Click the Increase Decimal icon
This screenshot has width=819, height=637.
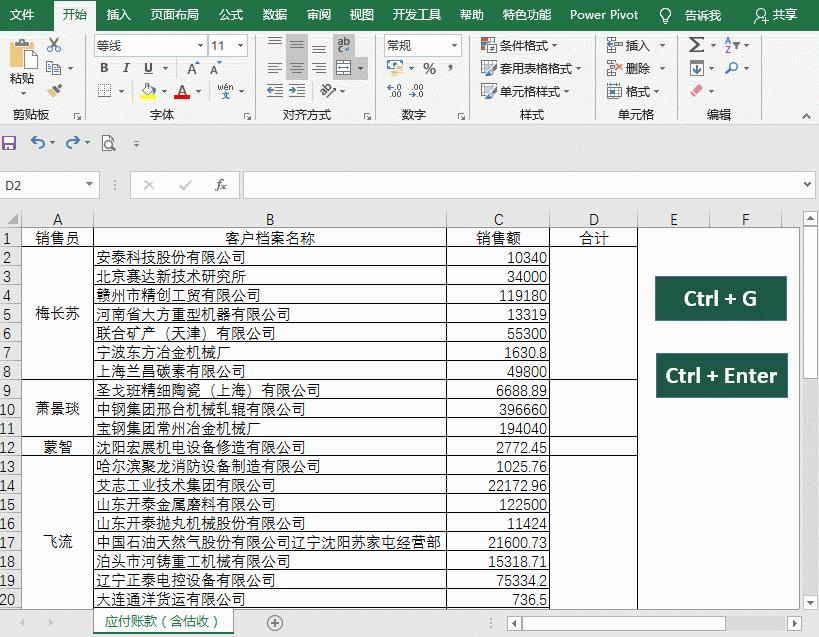pyautogui.click(x=394, y=90)
